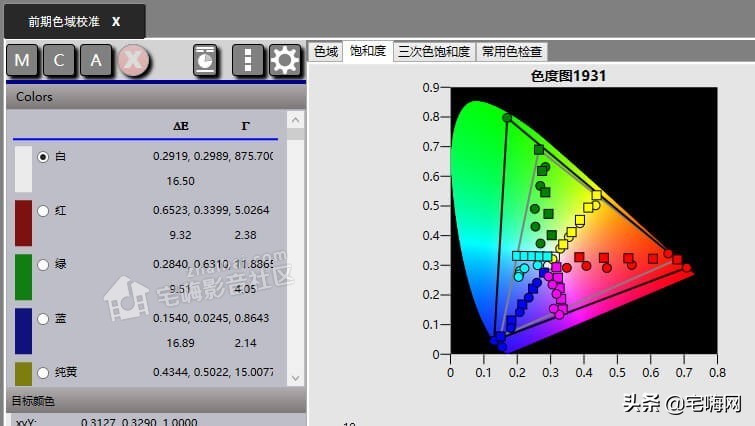Image resolution: width=755 pixels, height=426 pixels.
Task: Click the 目标颜色 section header
Action: pos(156,400)
